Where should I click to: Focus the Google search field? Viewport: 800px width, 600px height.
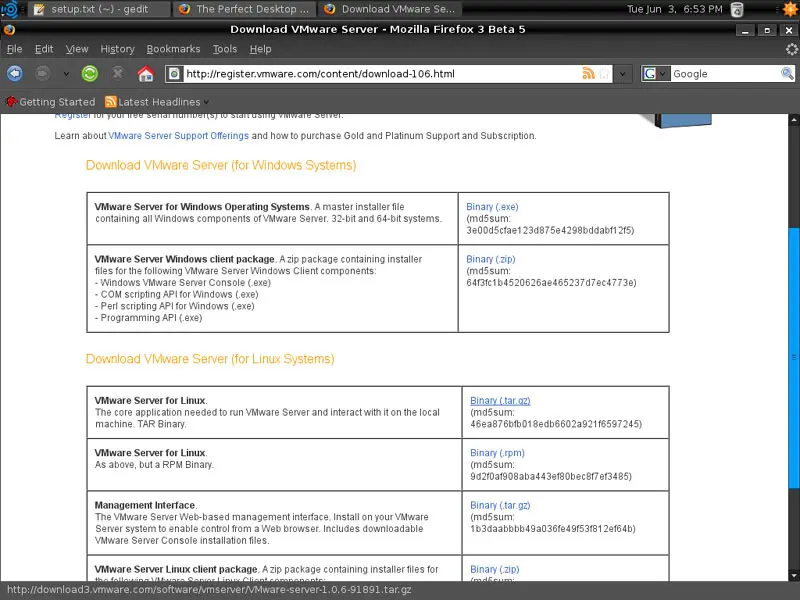[x=726, y=74]
